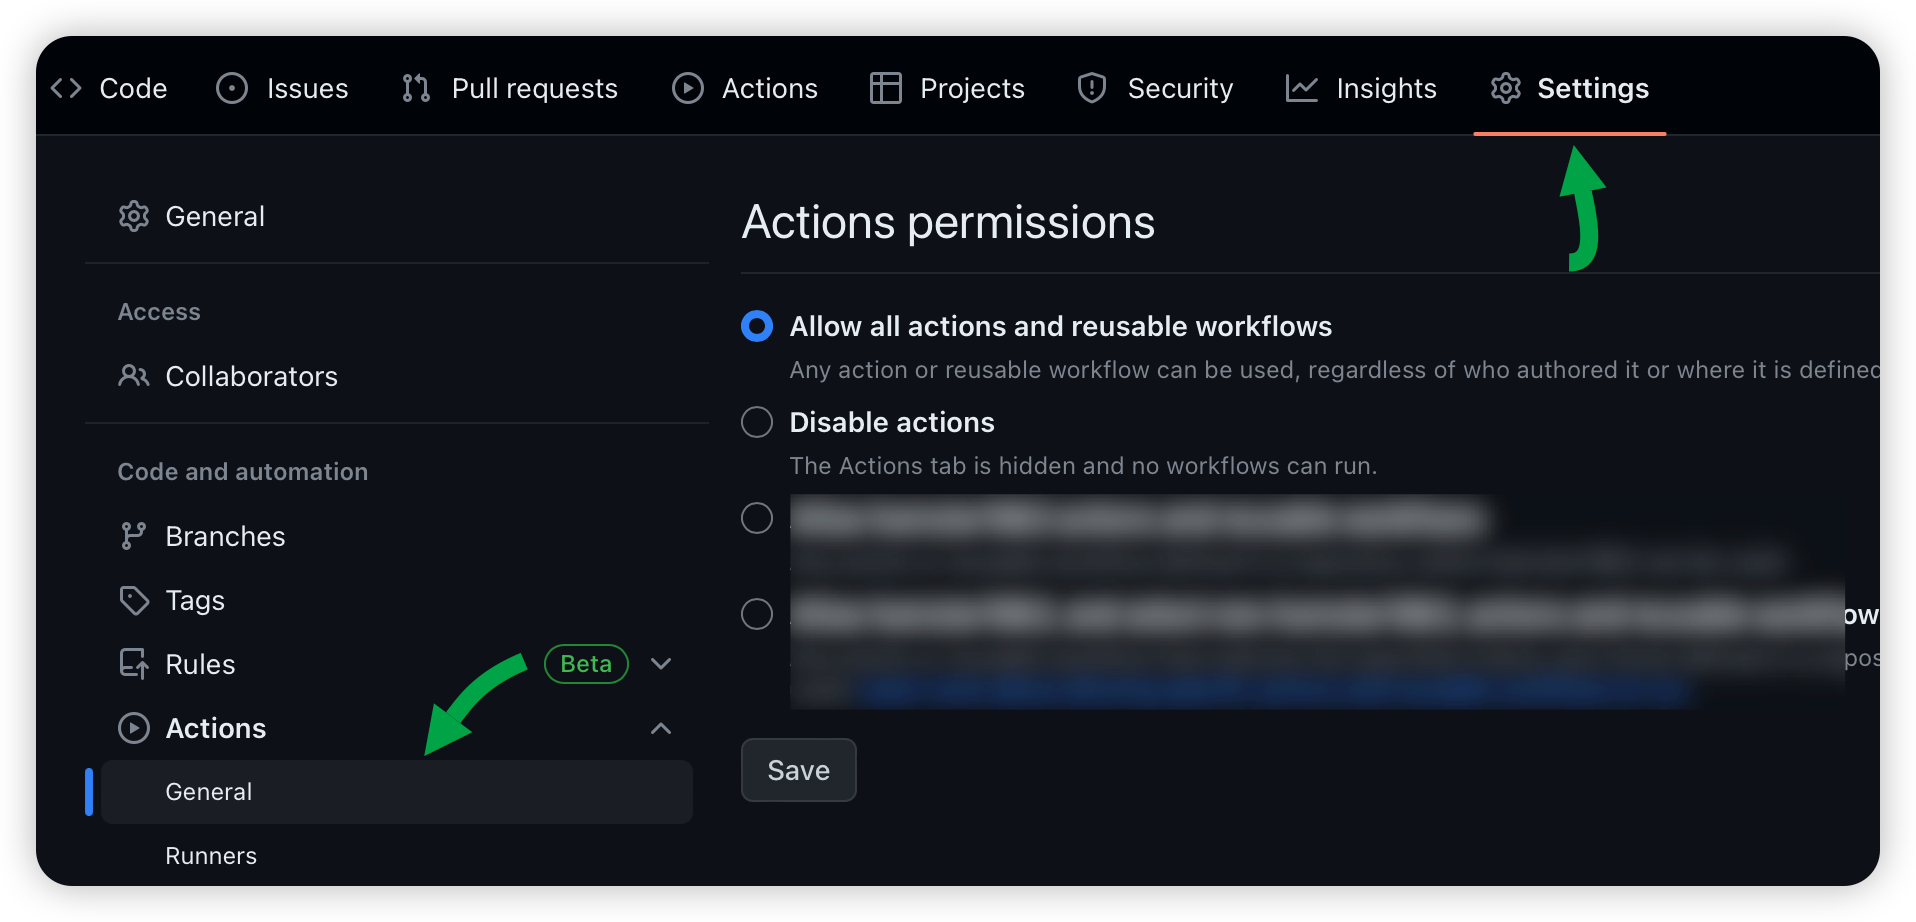Click the Actions play icon in top nav

688,88
